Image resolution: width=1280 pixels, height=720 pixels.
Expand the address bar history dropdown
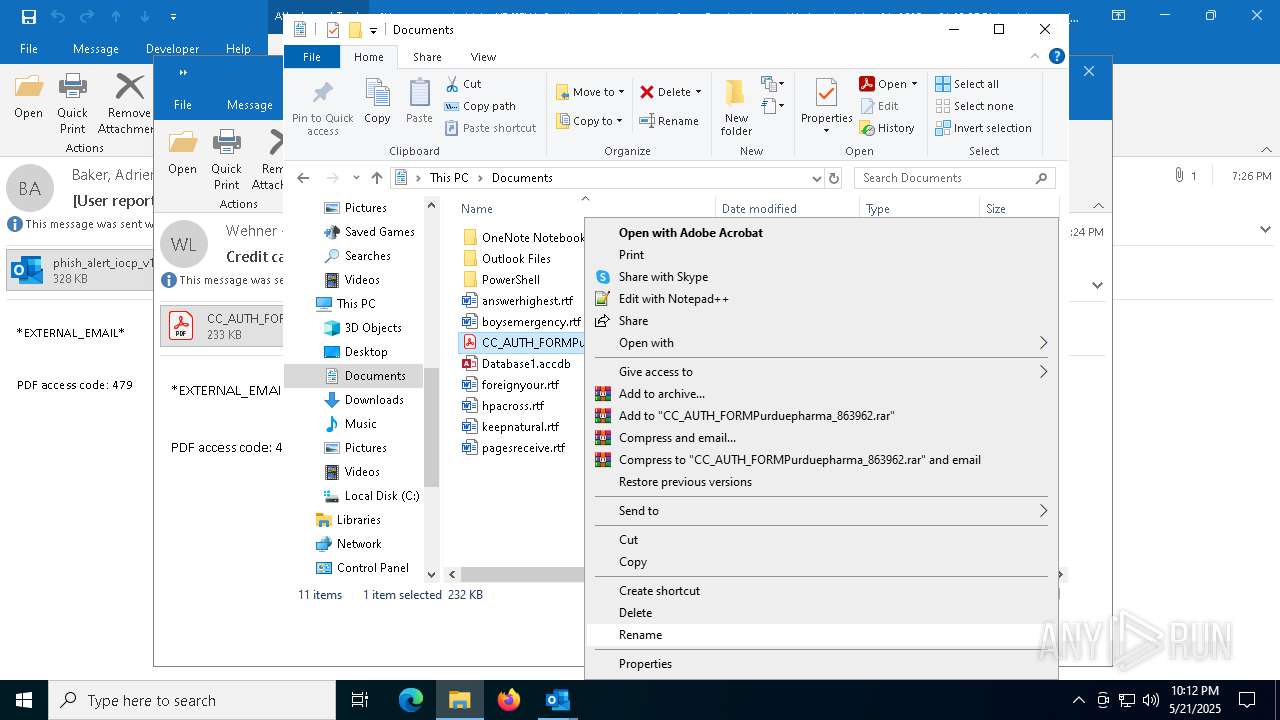[817, 178]
